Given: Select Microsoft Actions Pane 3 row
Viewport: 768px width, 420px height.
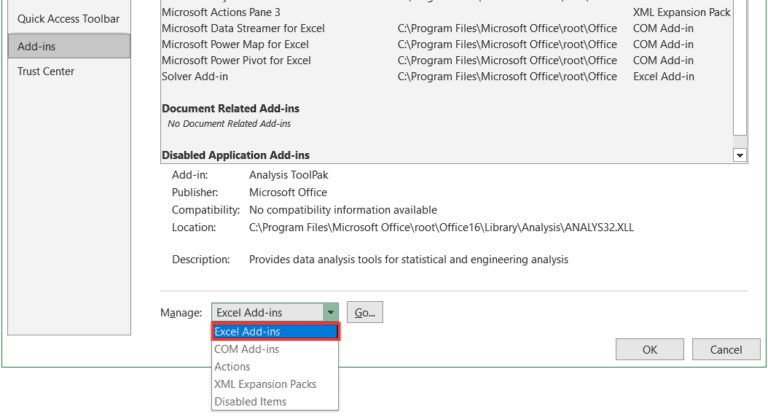Looking at the screenshot, I should point(447,12).
